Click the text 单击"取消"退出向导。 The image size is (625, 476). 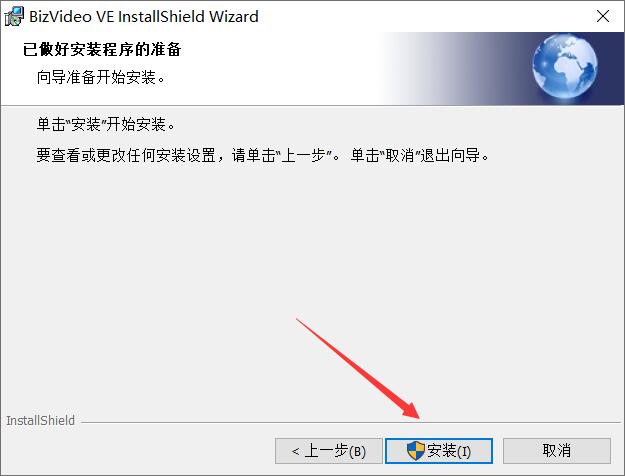tap(420, 155)
